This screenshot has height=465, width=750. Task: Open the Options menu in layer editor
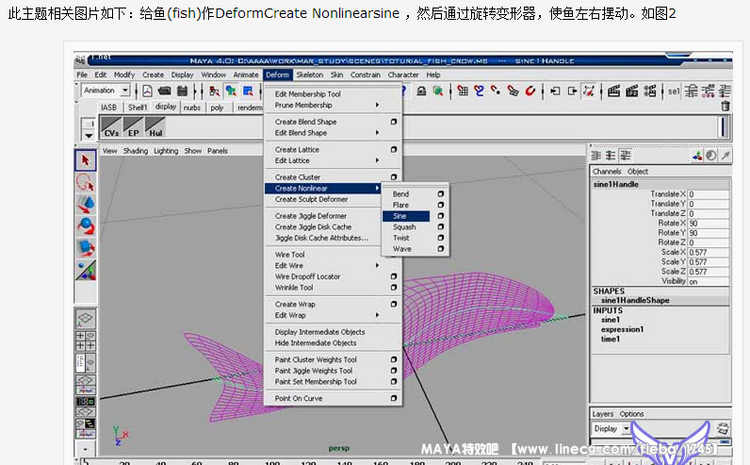(631, 414)
